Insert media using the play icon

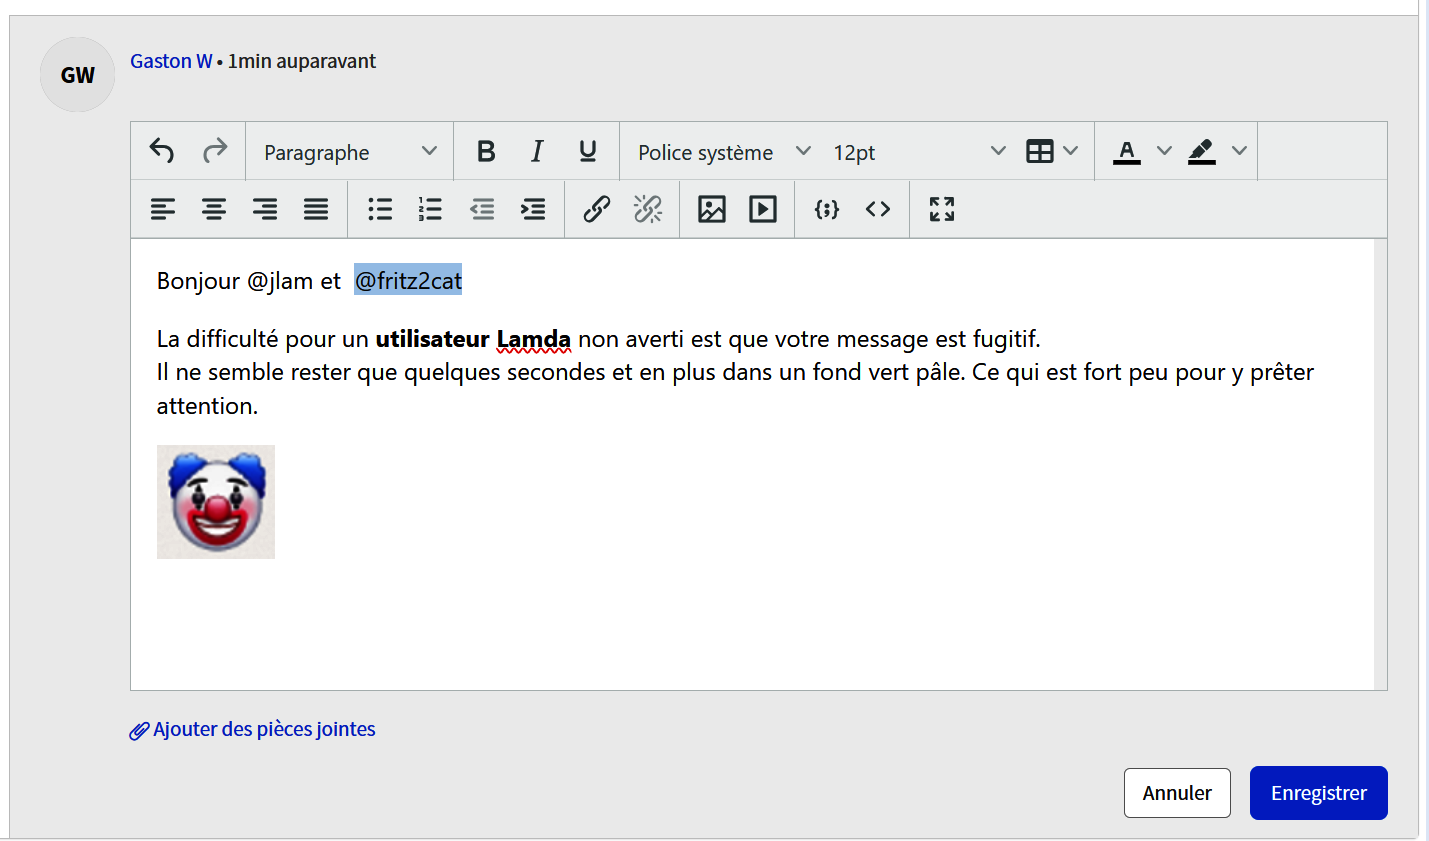click(x=763, y=209)
